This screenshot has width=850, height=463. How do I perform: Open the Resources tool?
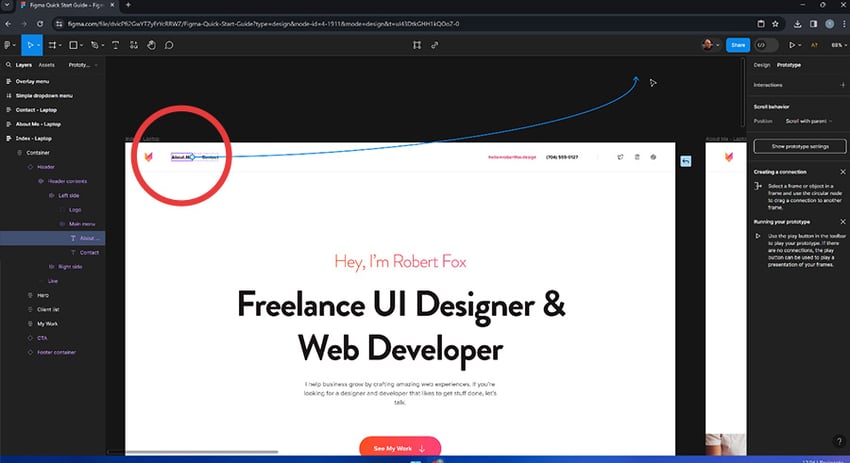(x=134, y=45)
